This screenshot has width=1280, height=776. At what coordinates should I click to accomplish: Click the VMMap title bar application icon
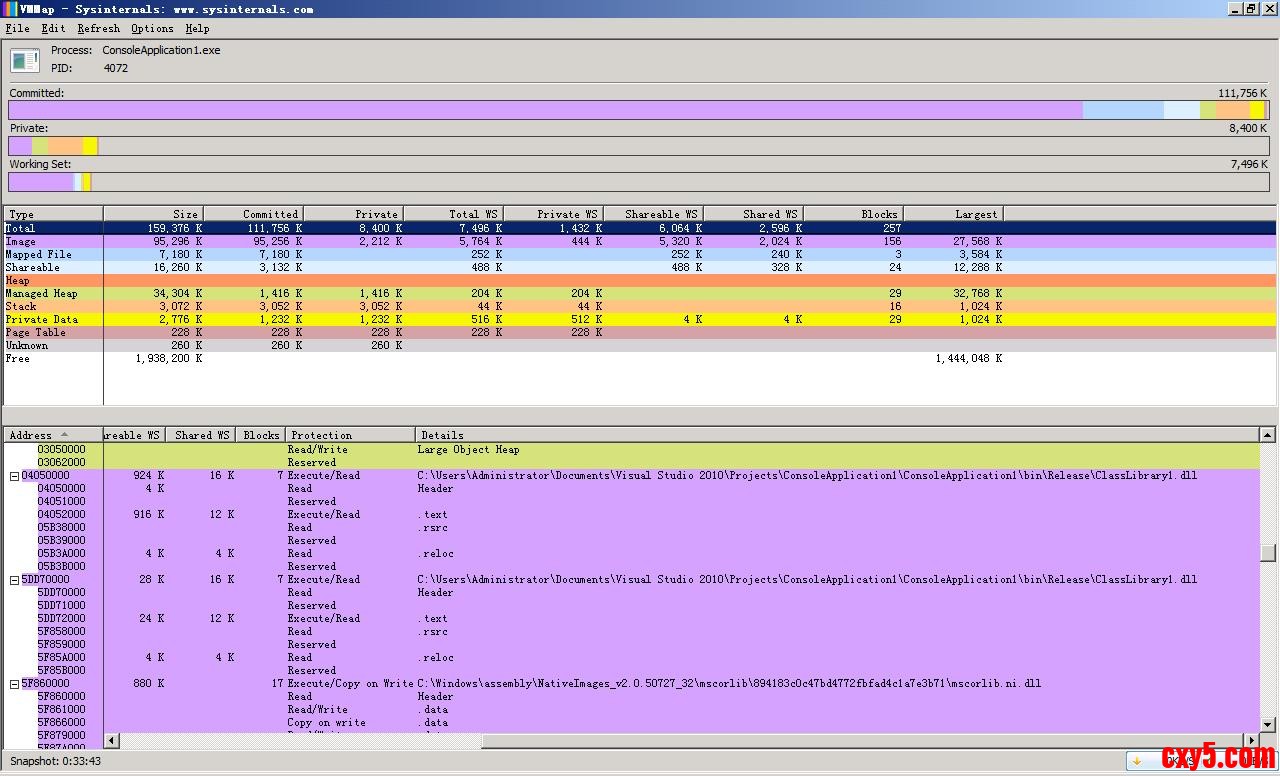point(10,9)
